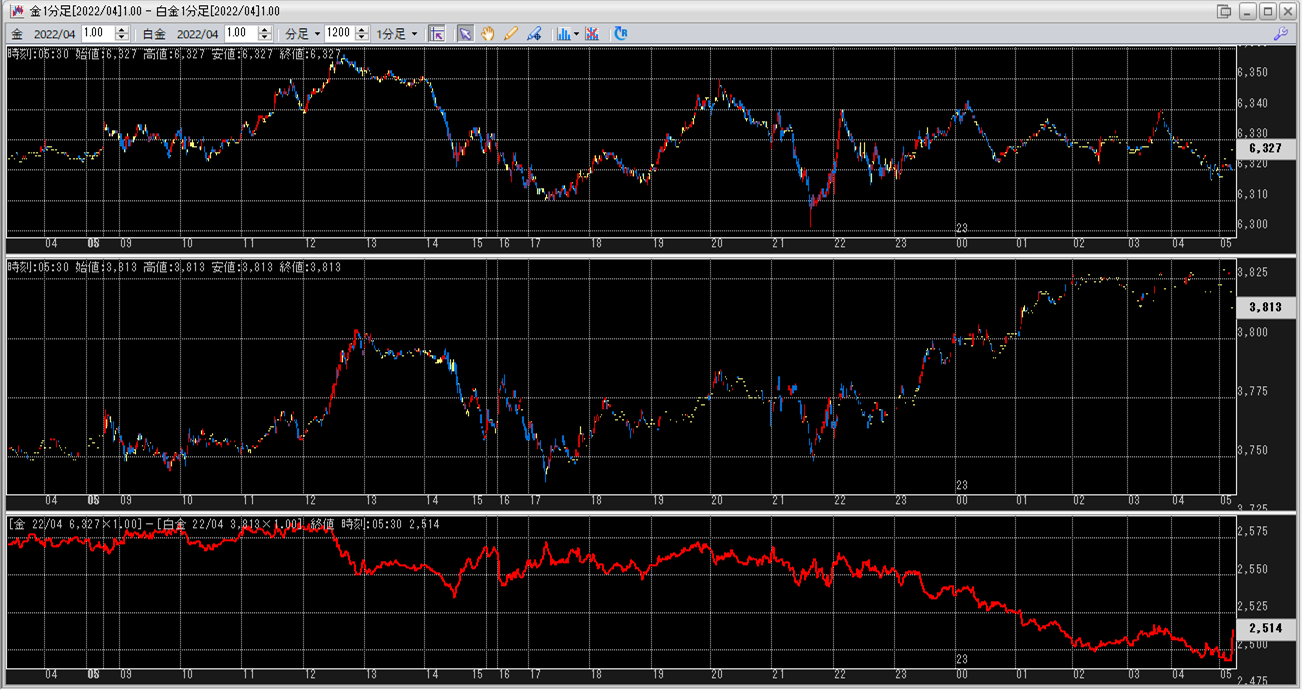Increase the bar count 1200 spinner
The width and height of the screenshot is (1302, 690).
362,29
